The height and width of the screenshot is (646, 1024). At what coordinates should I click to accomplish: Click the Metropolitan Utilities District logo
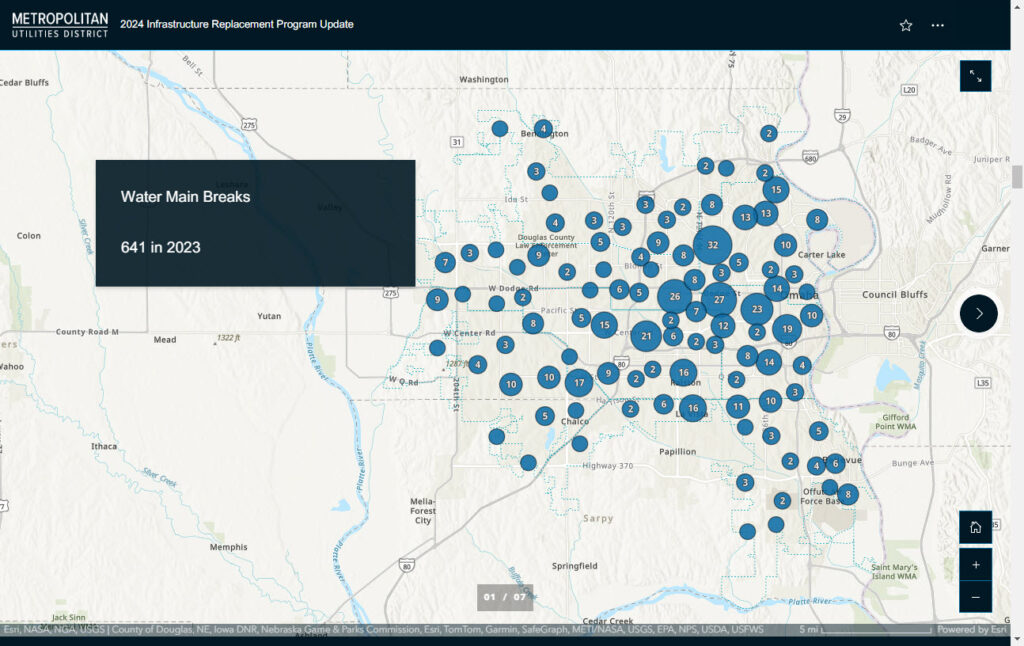(x=59, y=25)
